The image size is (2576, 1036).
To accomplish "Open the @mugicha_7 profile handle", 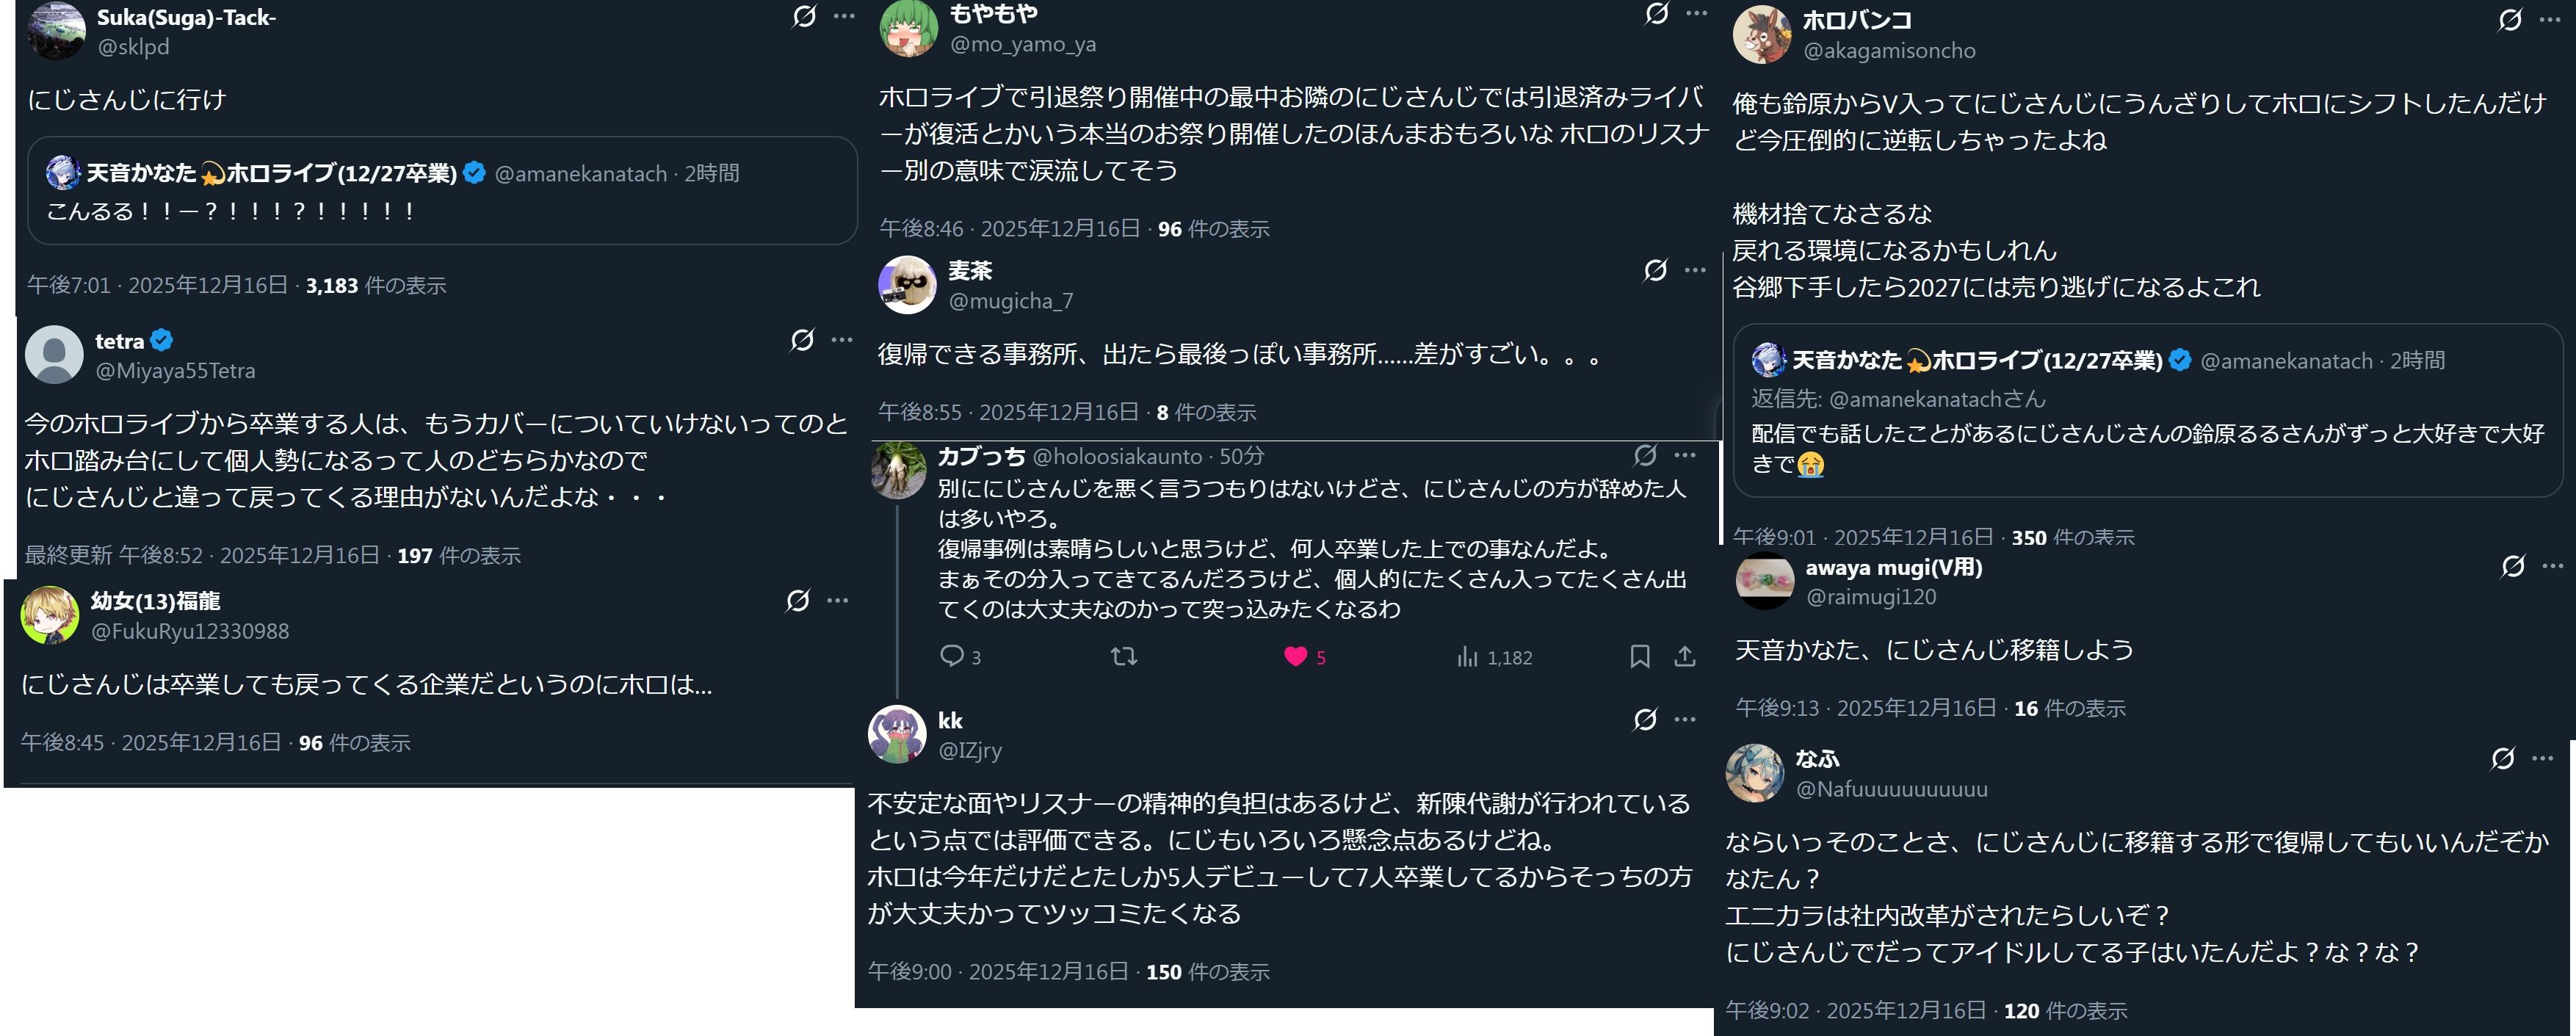I will point(1010,301).
